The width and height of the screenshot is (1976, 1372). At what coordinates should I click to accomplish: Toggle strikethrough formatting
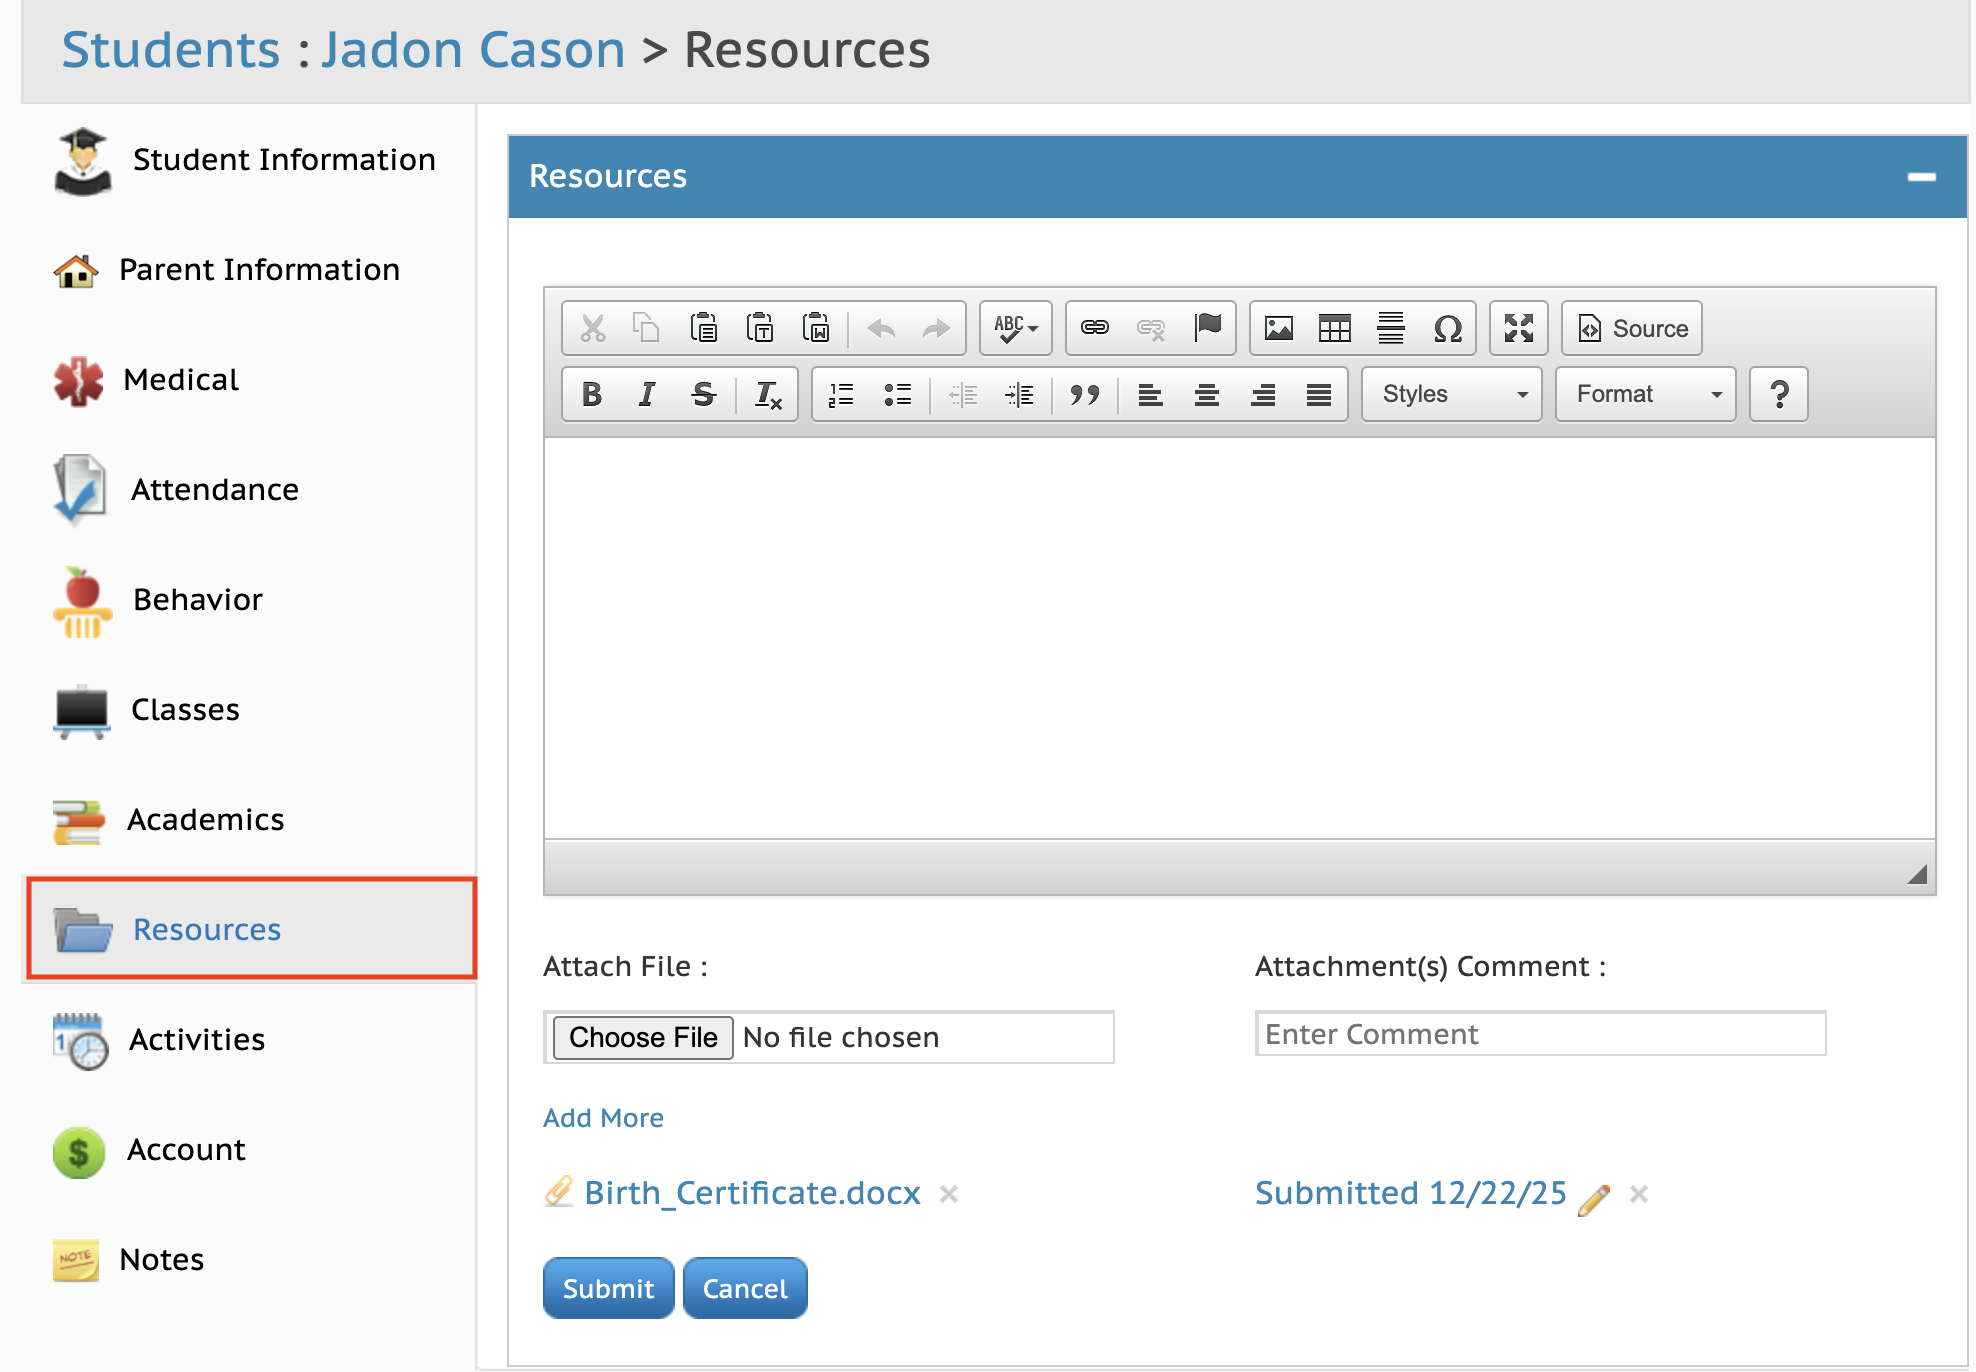coord(703,395)
